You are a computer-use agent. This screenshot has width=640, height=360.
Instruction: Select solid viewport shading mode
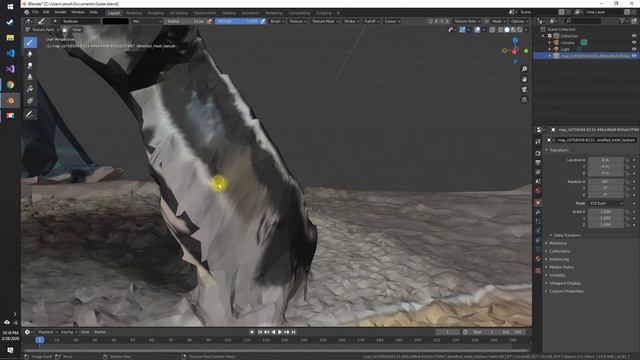[x=507, y=30]
